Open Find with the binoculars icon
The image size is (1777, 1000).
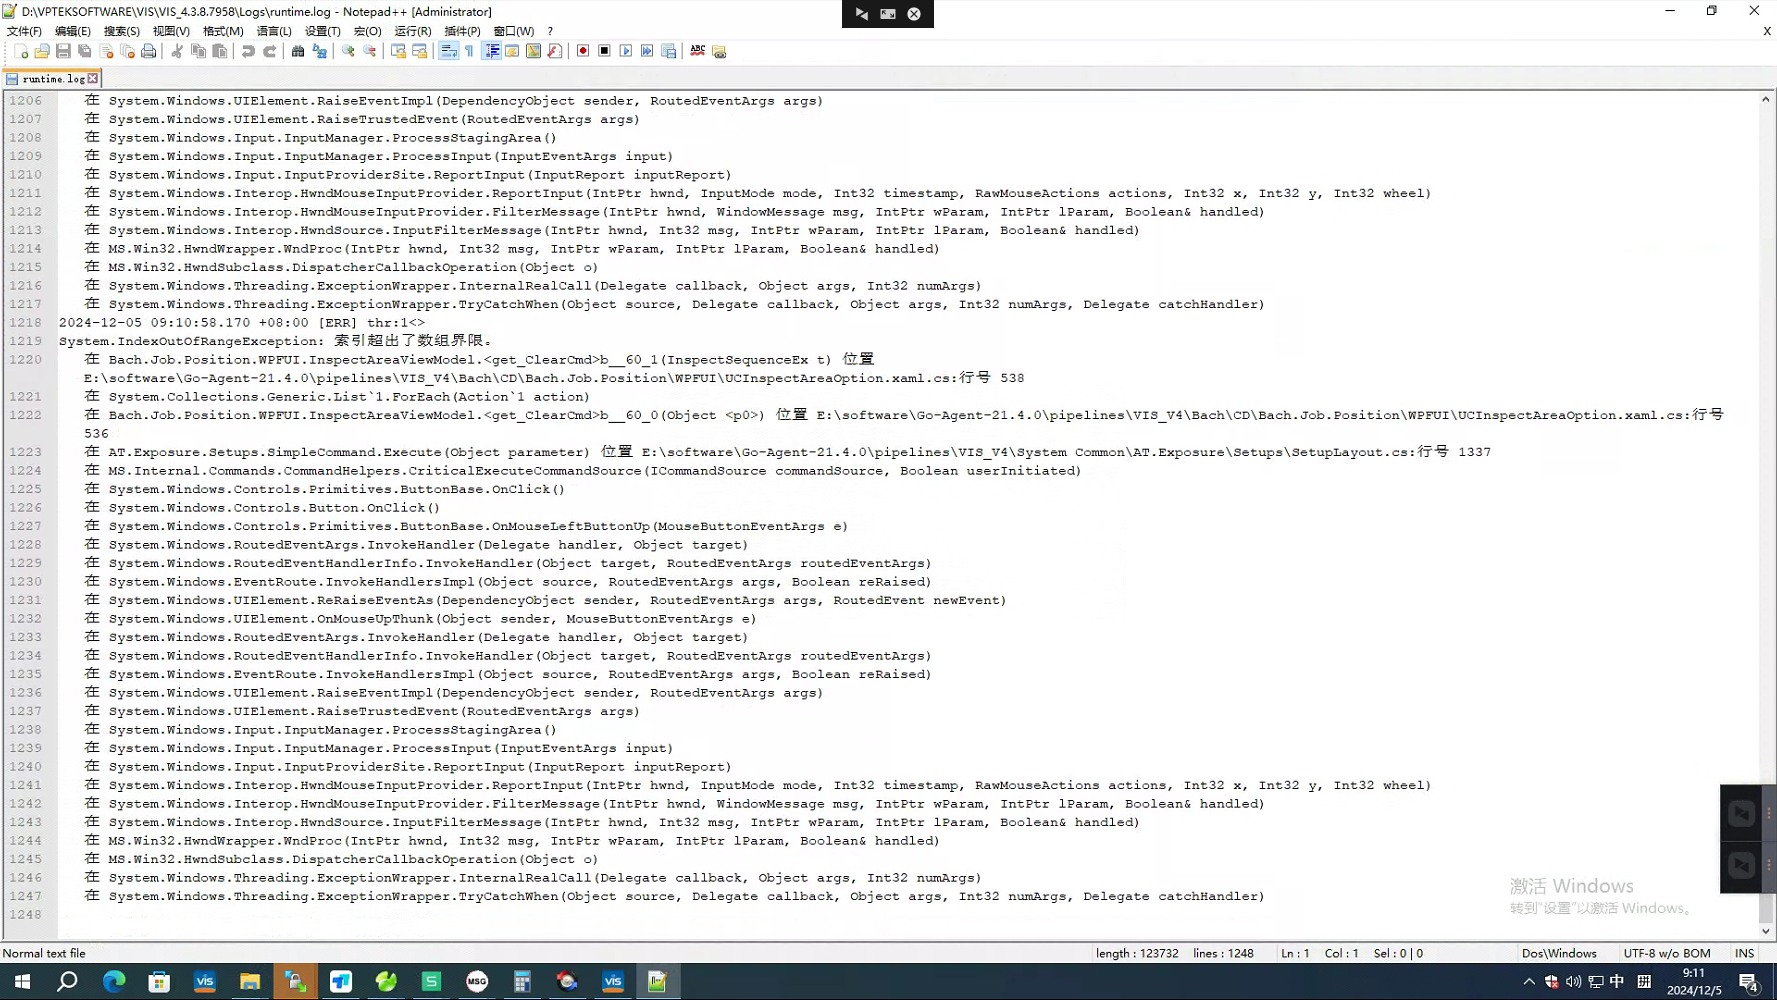click(298, 51)
